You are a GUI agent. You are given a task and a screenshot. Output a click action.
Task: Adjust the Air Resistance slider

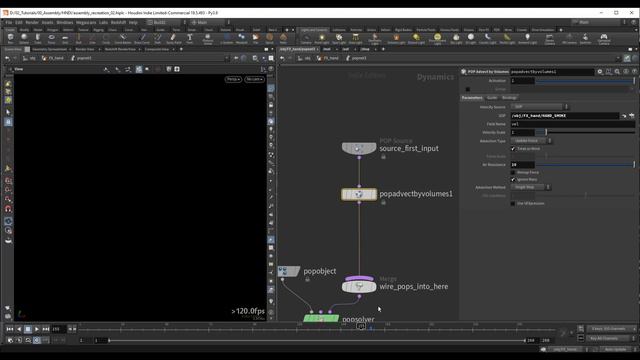pos(585,164)
